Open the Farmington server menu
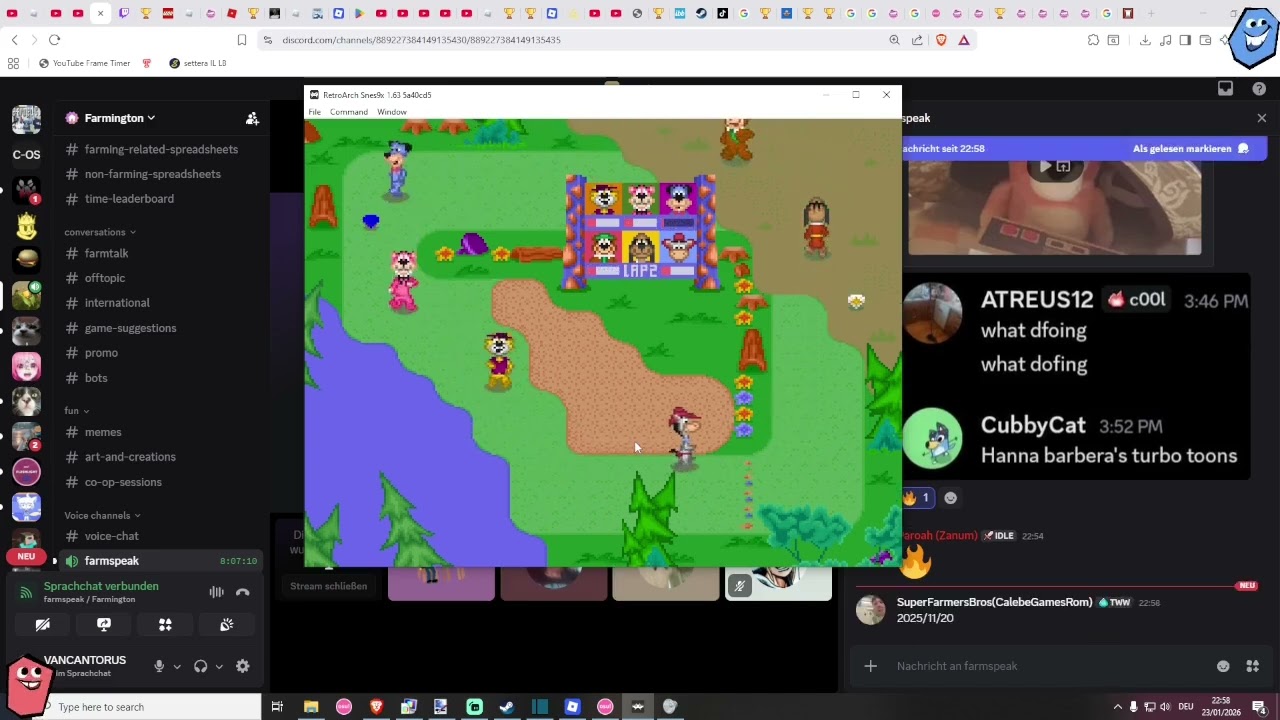Screen dimensions: 1280x720 [x=120, y=118]
